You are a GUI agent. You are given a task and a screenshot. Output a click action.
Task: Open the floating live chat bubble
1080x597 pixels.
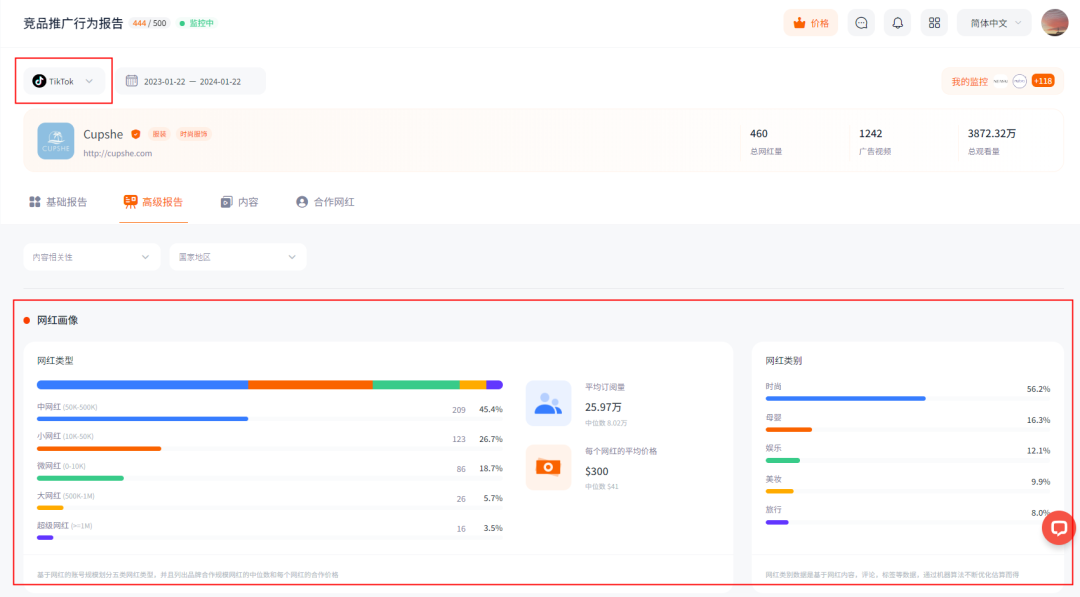pyautogui.click(x=1058, y=528)
